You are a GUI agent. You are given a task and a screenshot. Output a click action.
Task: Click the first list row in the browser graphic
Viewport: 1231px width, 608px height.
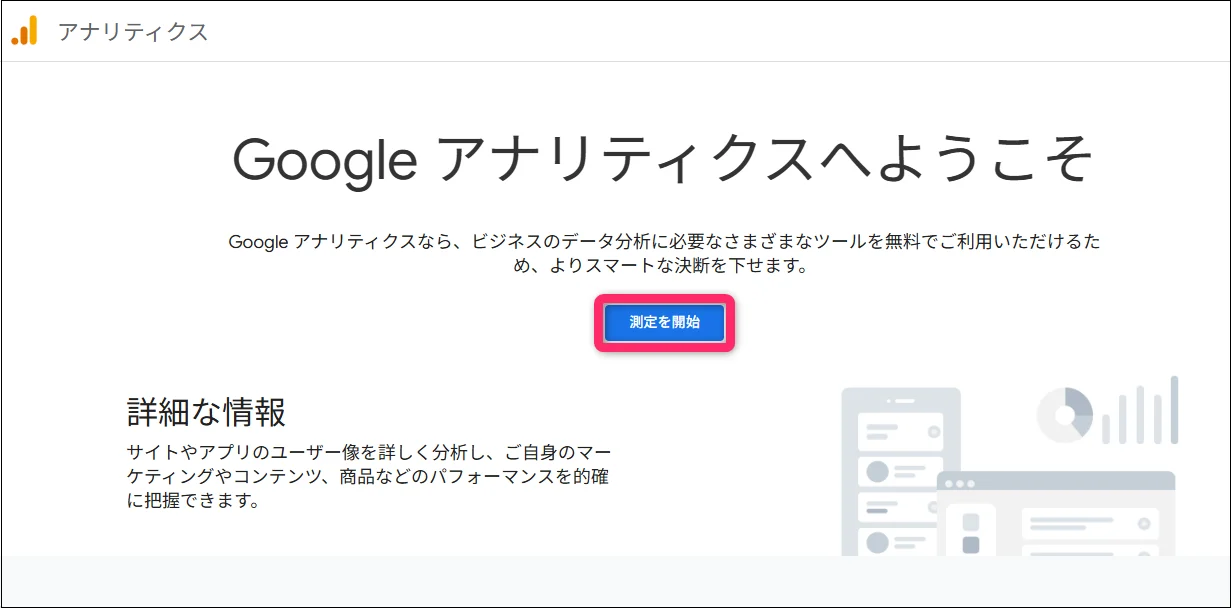[x=1089, y=524]
